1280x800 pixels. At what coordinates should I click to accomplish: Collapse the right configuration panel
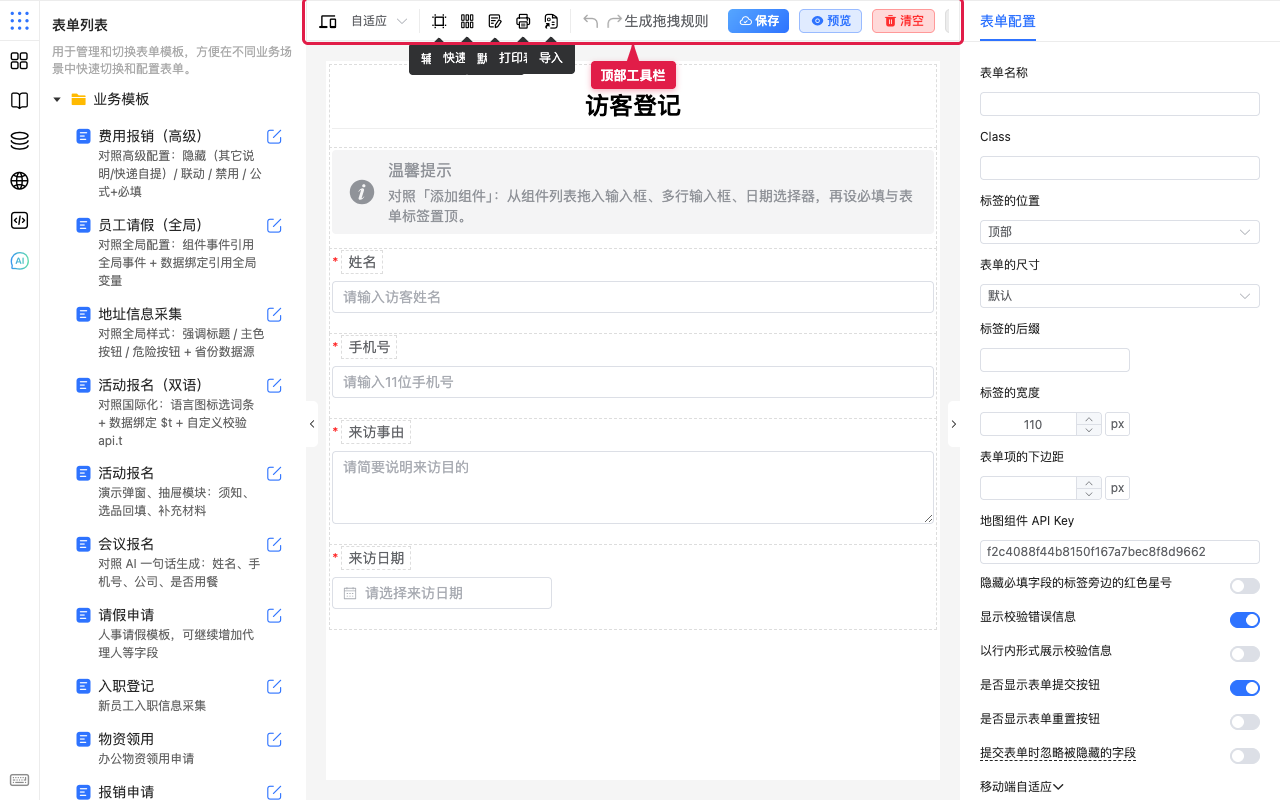pyautogui.click(x=953, y=424)
